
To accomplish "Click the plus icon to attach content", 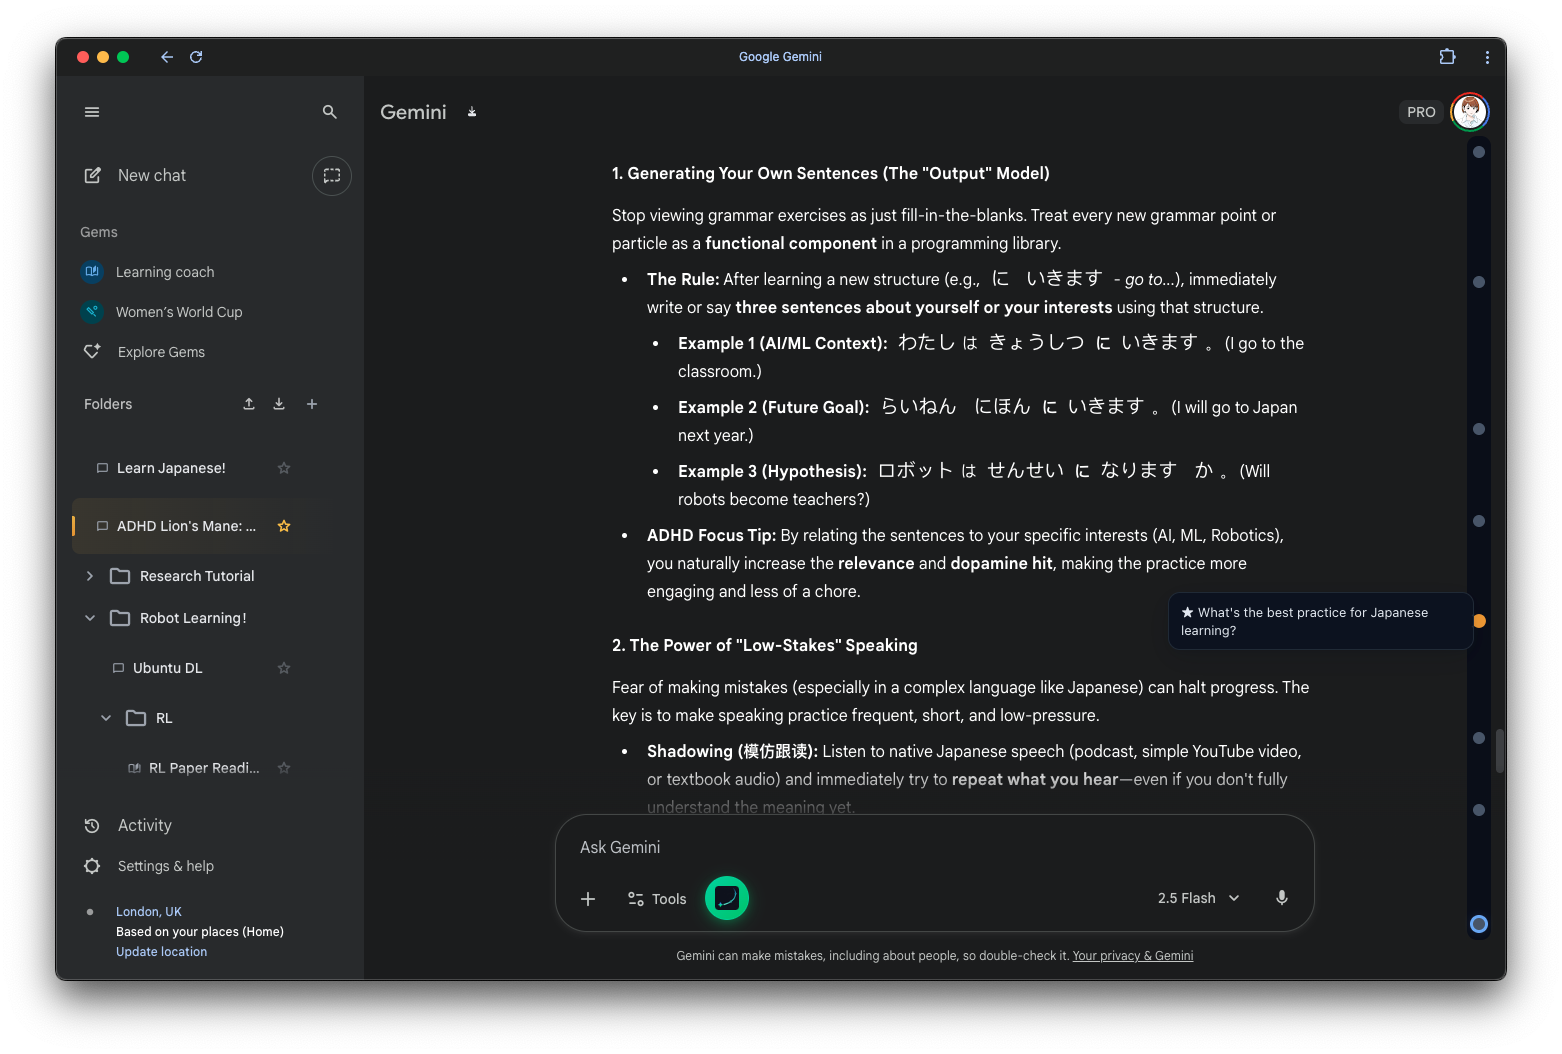I will coord(588,898).
